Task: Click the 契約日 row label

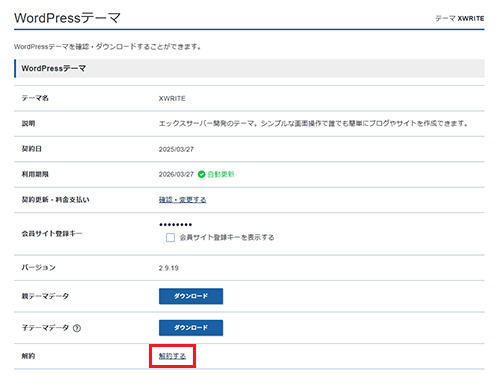Action: click(x=32, y=149)
